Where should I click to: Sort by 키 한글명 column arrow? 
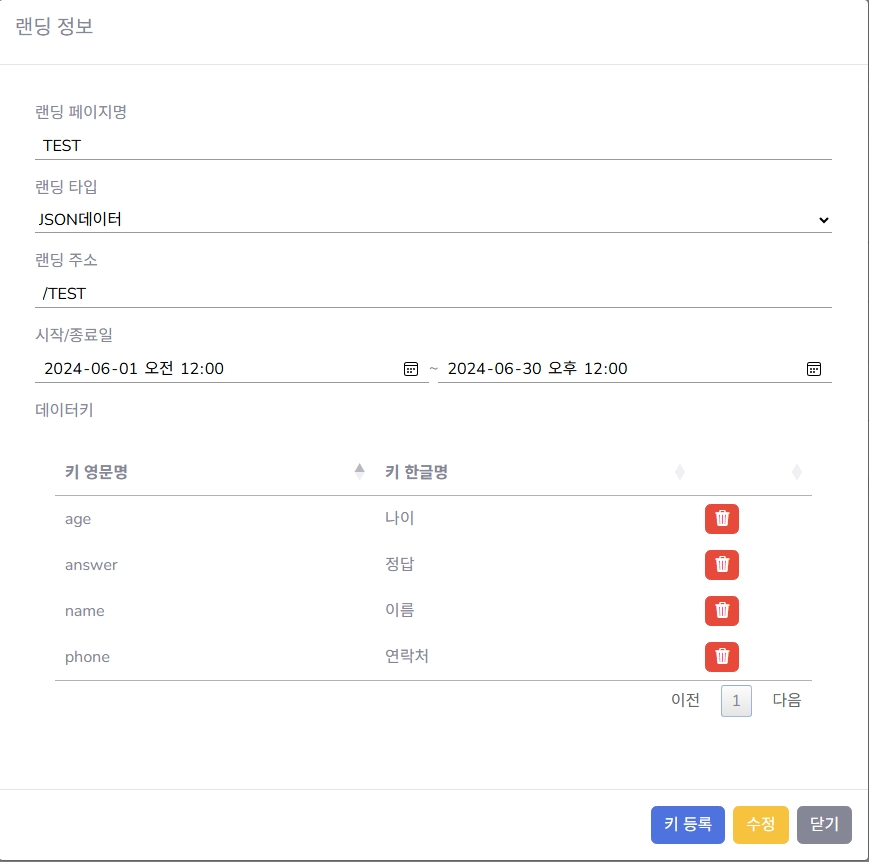pos(679,472)
